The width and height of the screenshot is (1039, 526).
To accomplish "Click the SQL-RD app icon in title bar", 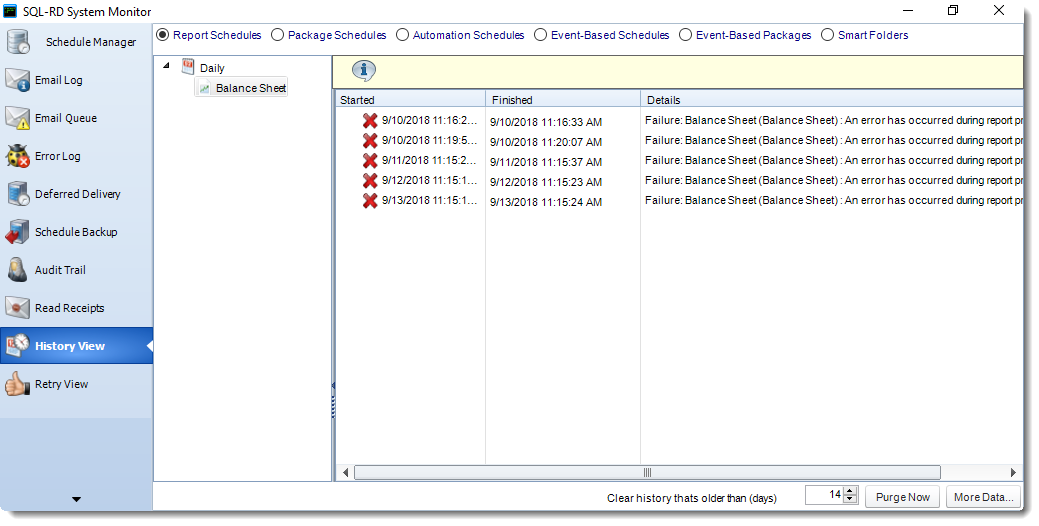I will 10,11.
